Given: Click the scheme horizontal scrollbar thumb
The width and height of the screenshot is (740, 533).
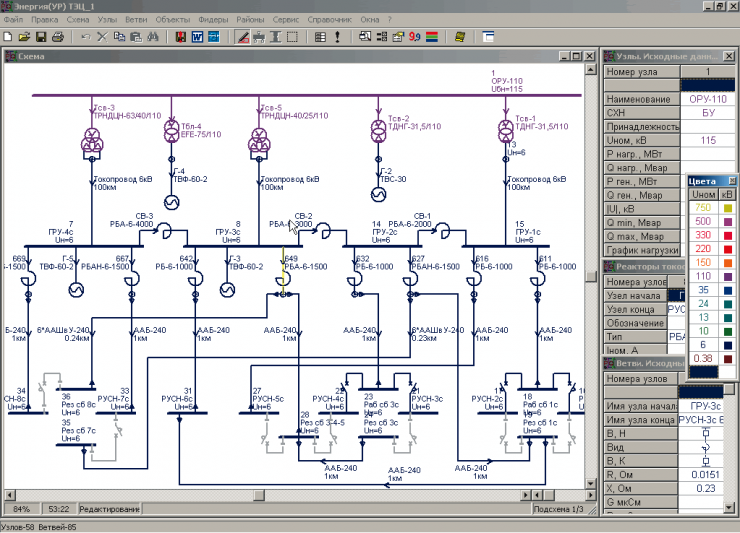Looking at the screenshot, I should [259, 495].
